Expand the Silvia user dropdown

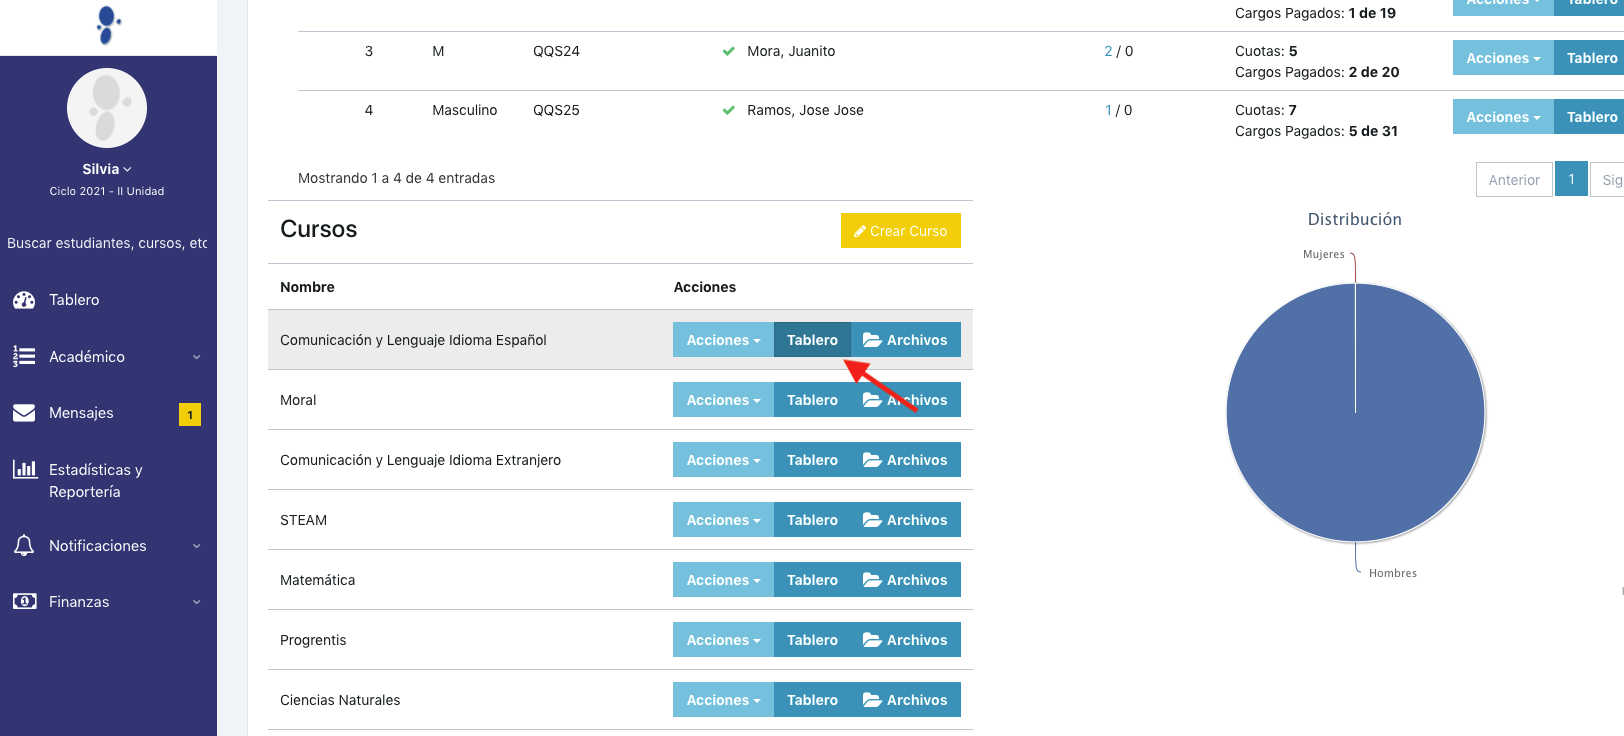107,169
